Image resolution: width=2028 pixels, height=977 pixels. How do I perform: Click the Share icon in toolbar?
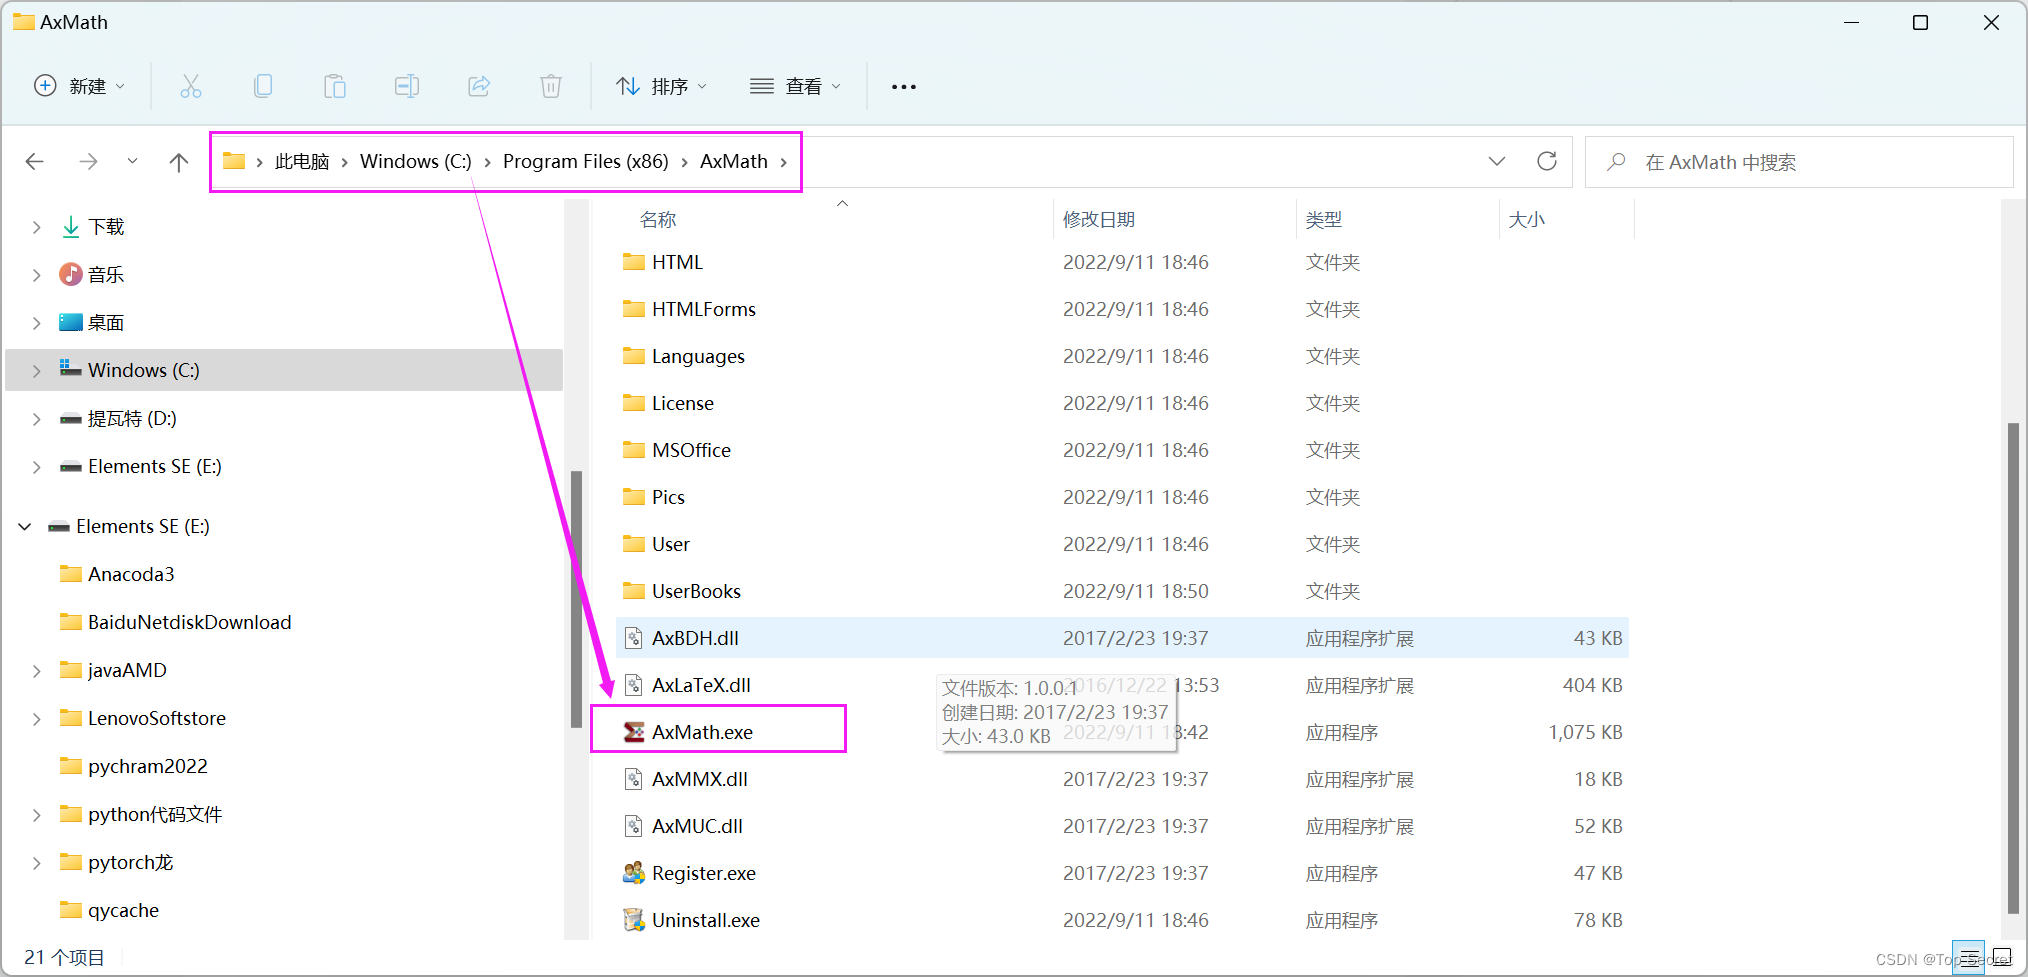479,86
